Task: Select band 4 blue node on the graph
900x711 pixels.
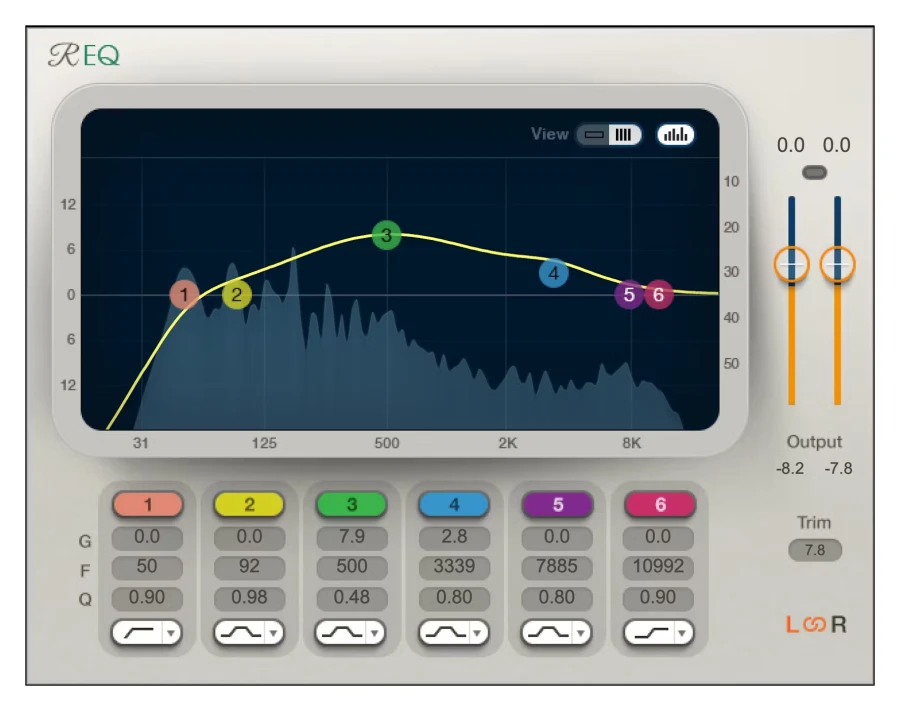Action: (x=553, y=273)
